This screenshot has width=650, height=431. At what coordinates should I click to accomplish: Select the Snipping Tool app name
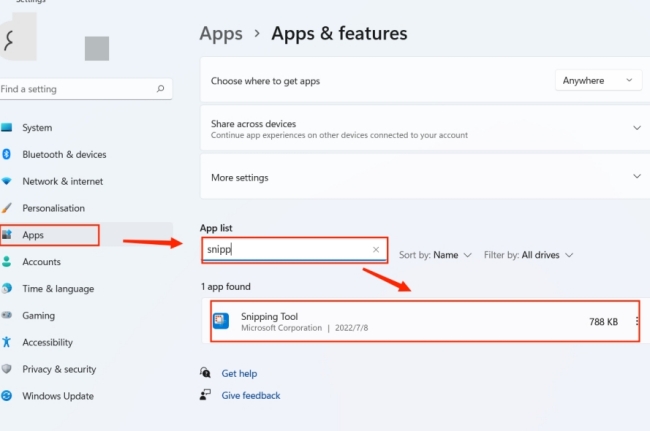[x=269, y=317]
